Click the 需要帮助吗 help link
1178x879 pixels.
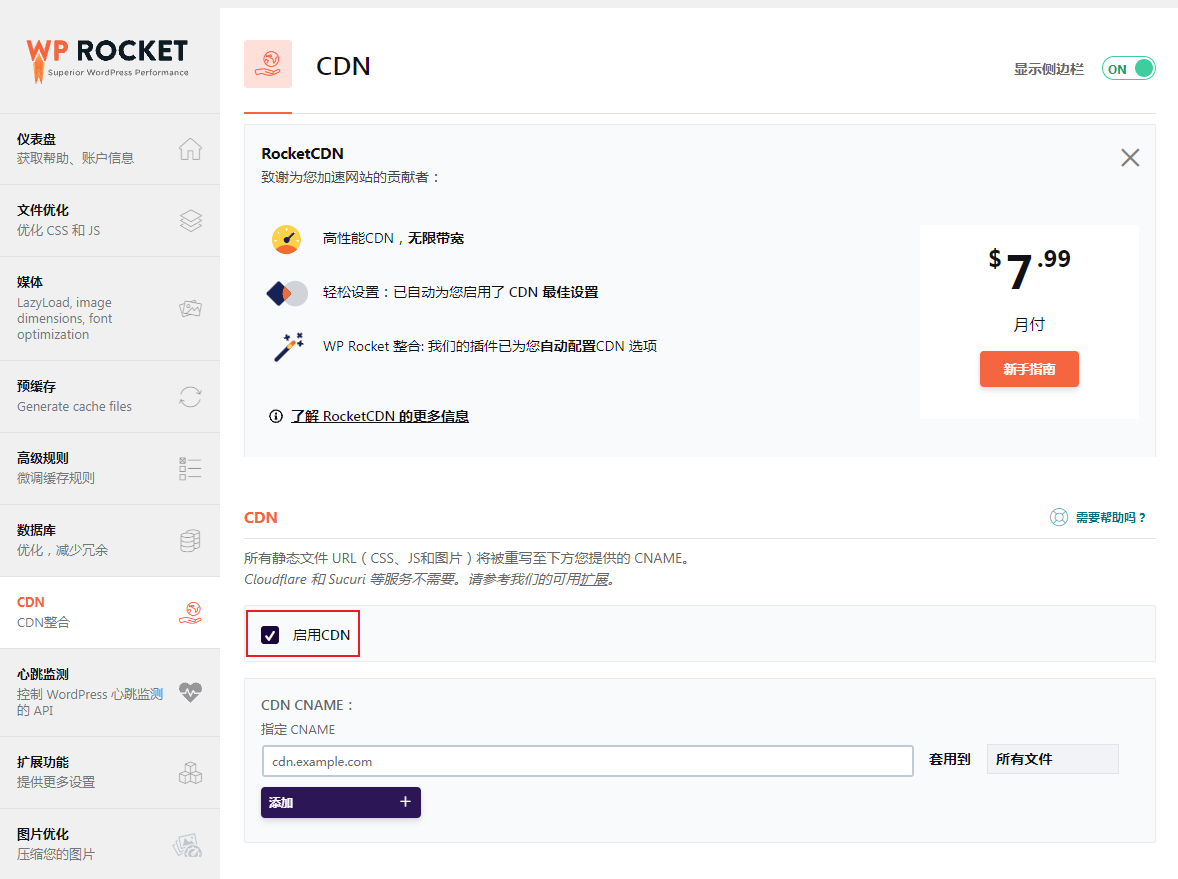(x=1109, y=517)
